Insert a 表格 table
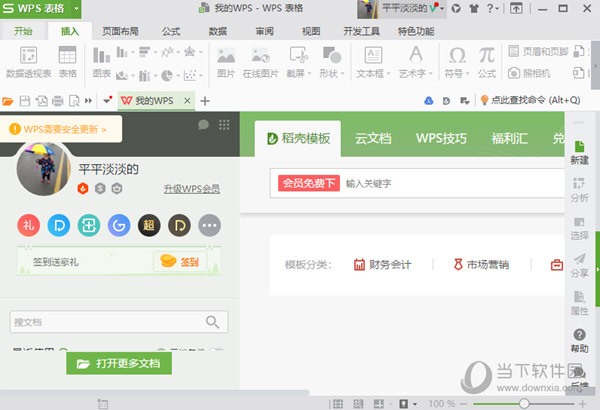The height and width of the screenshot is (410, 600). (x=67, y=62)
